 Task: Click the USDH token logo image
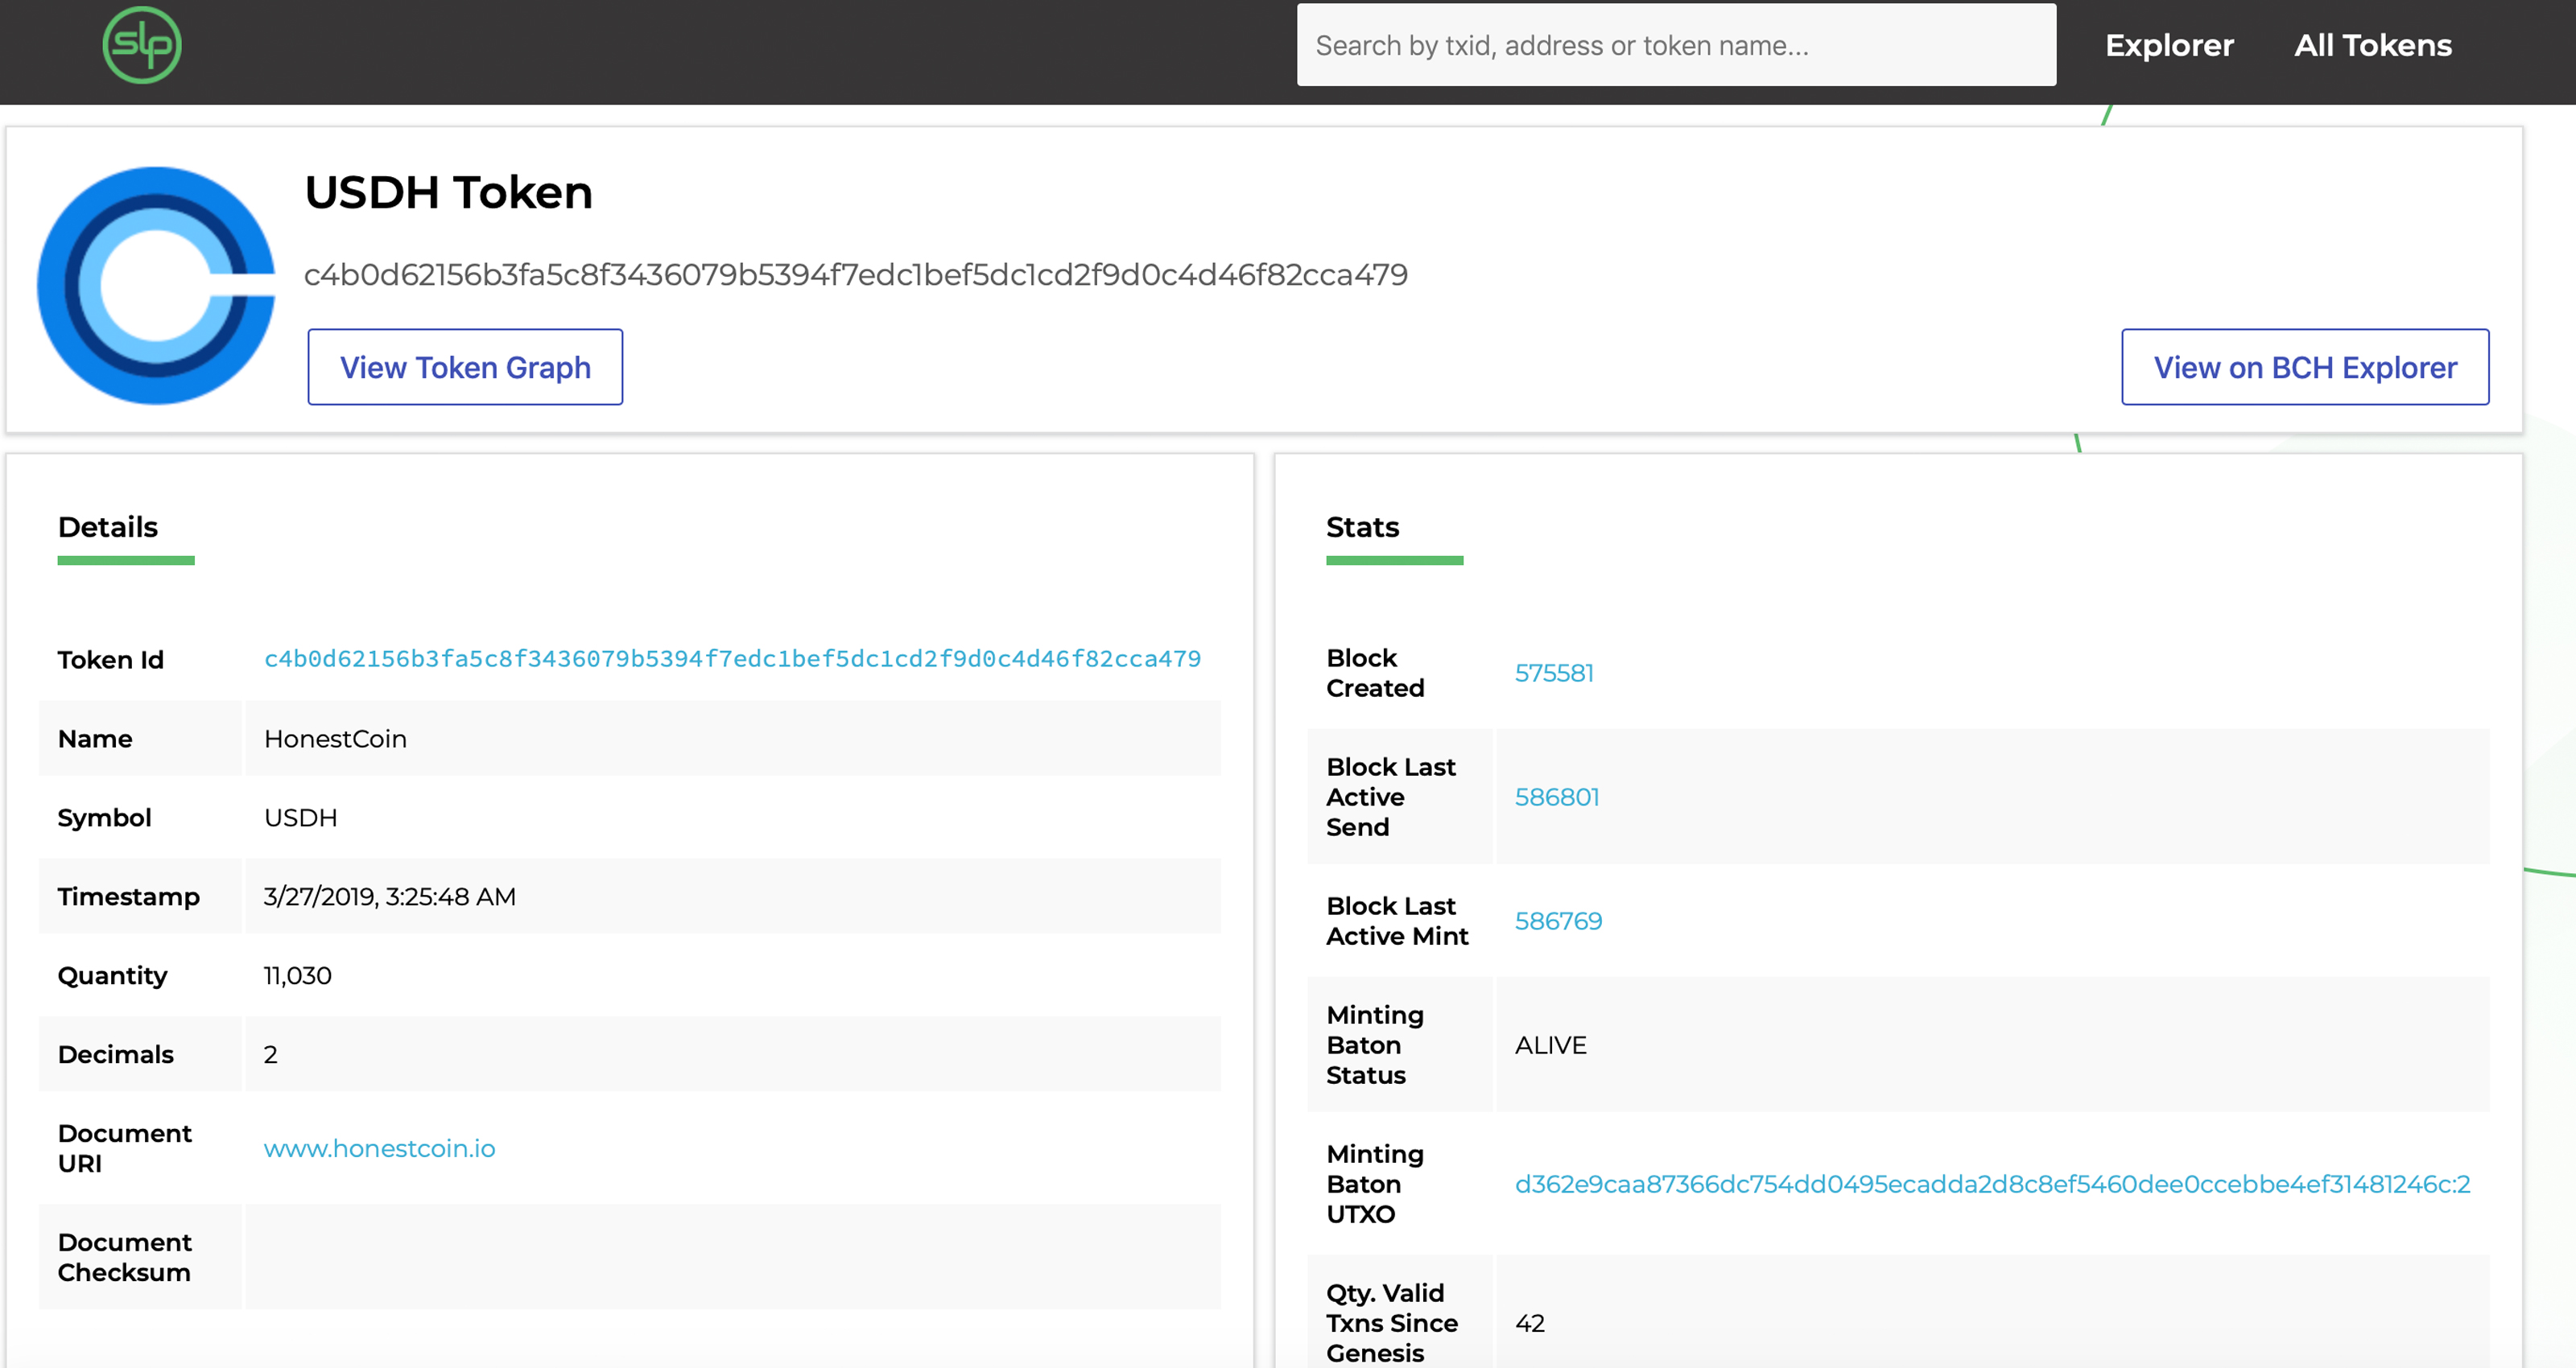point(156,285)
